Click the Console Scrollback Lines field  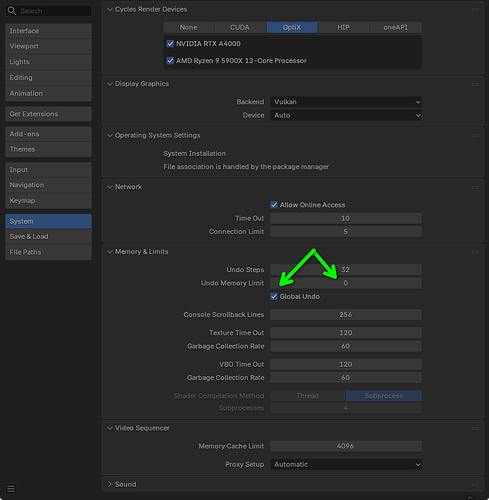click(x=346, y=315)
